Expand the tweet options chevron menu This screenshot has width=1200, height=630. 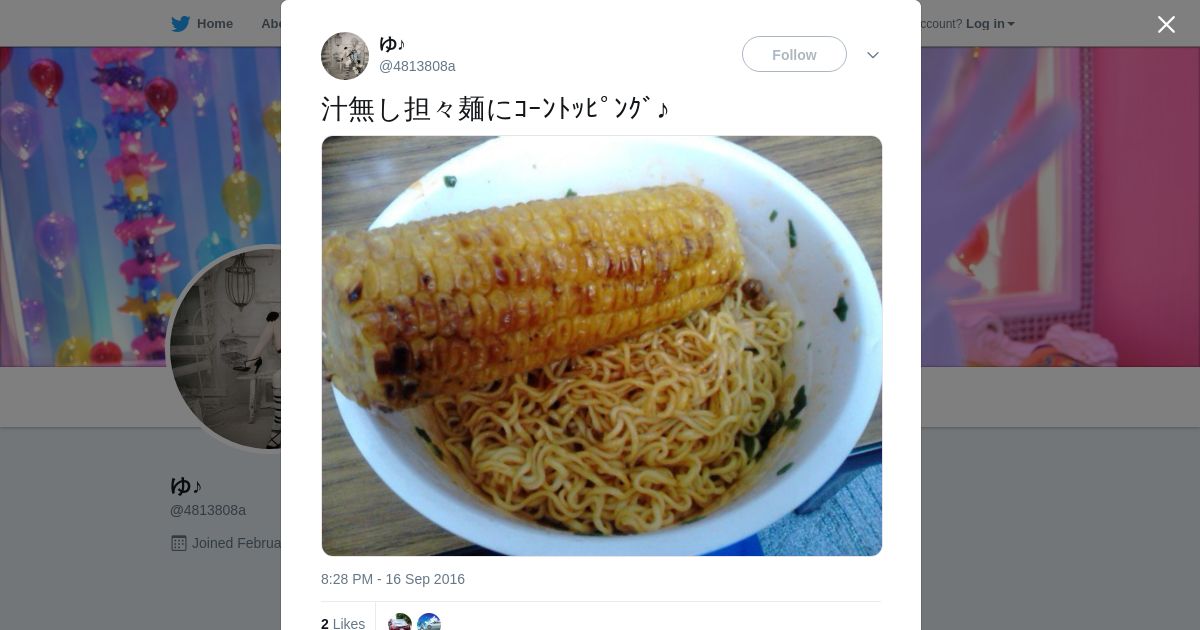(873, 55)
